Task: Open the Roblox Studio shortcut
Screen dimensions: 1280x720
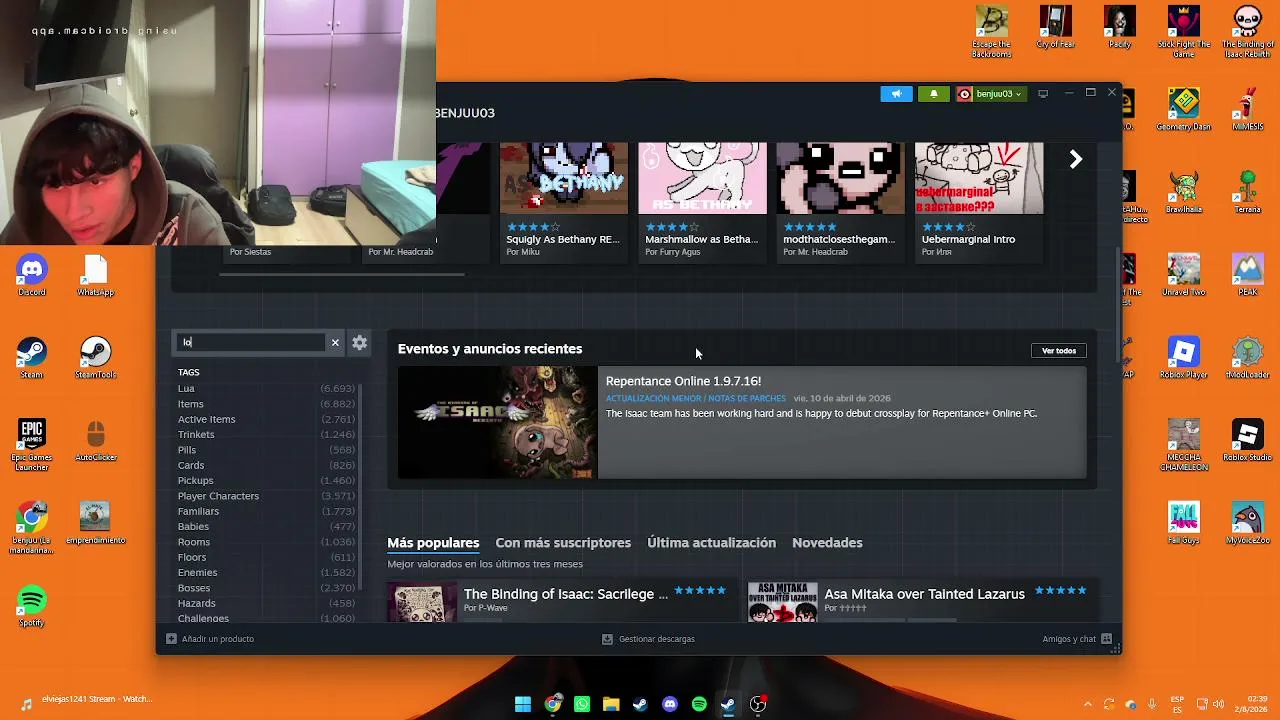Action: click(x=1248, y=441)
